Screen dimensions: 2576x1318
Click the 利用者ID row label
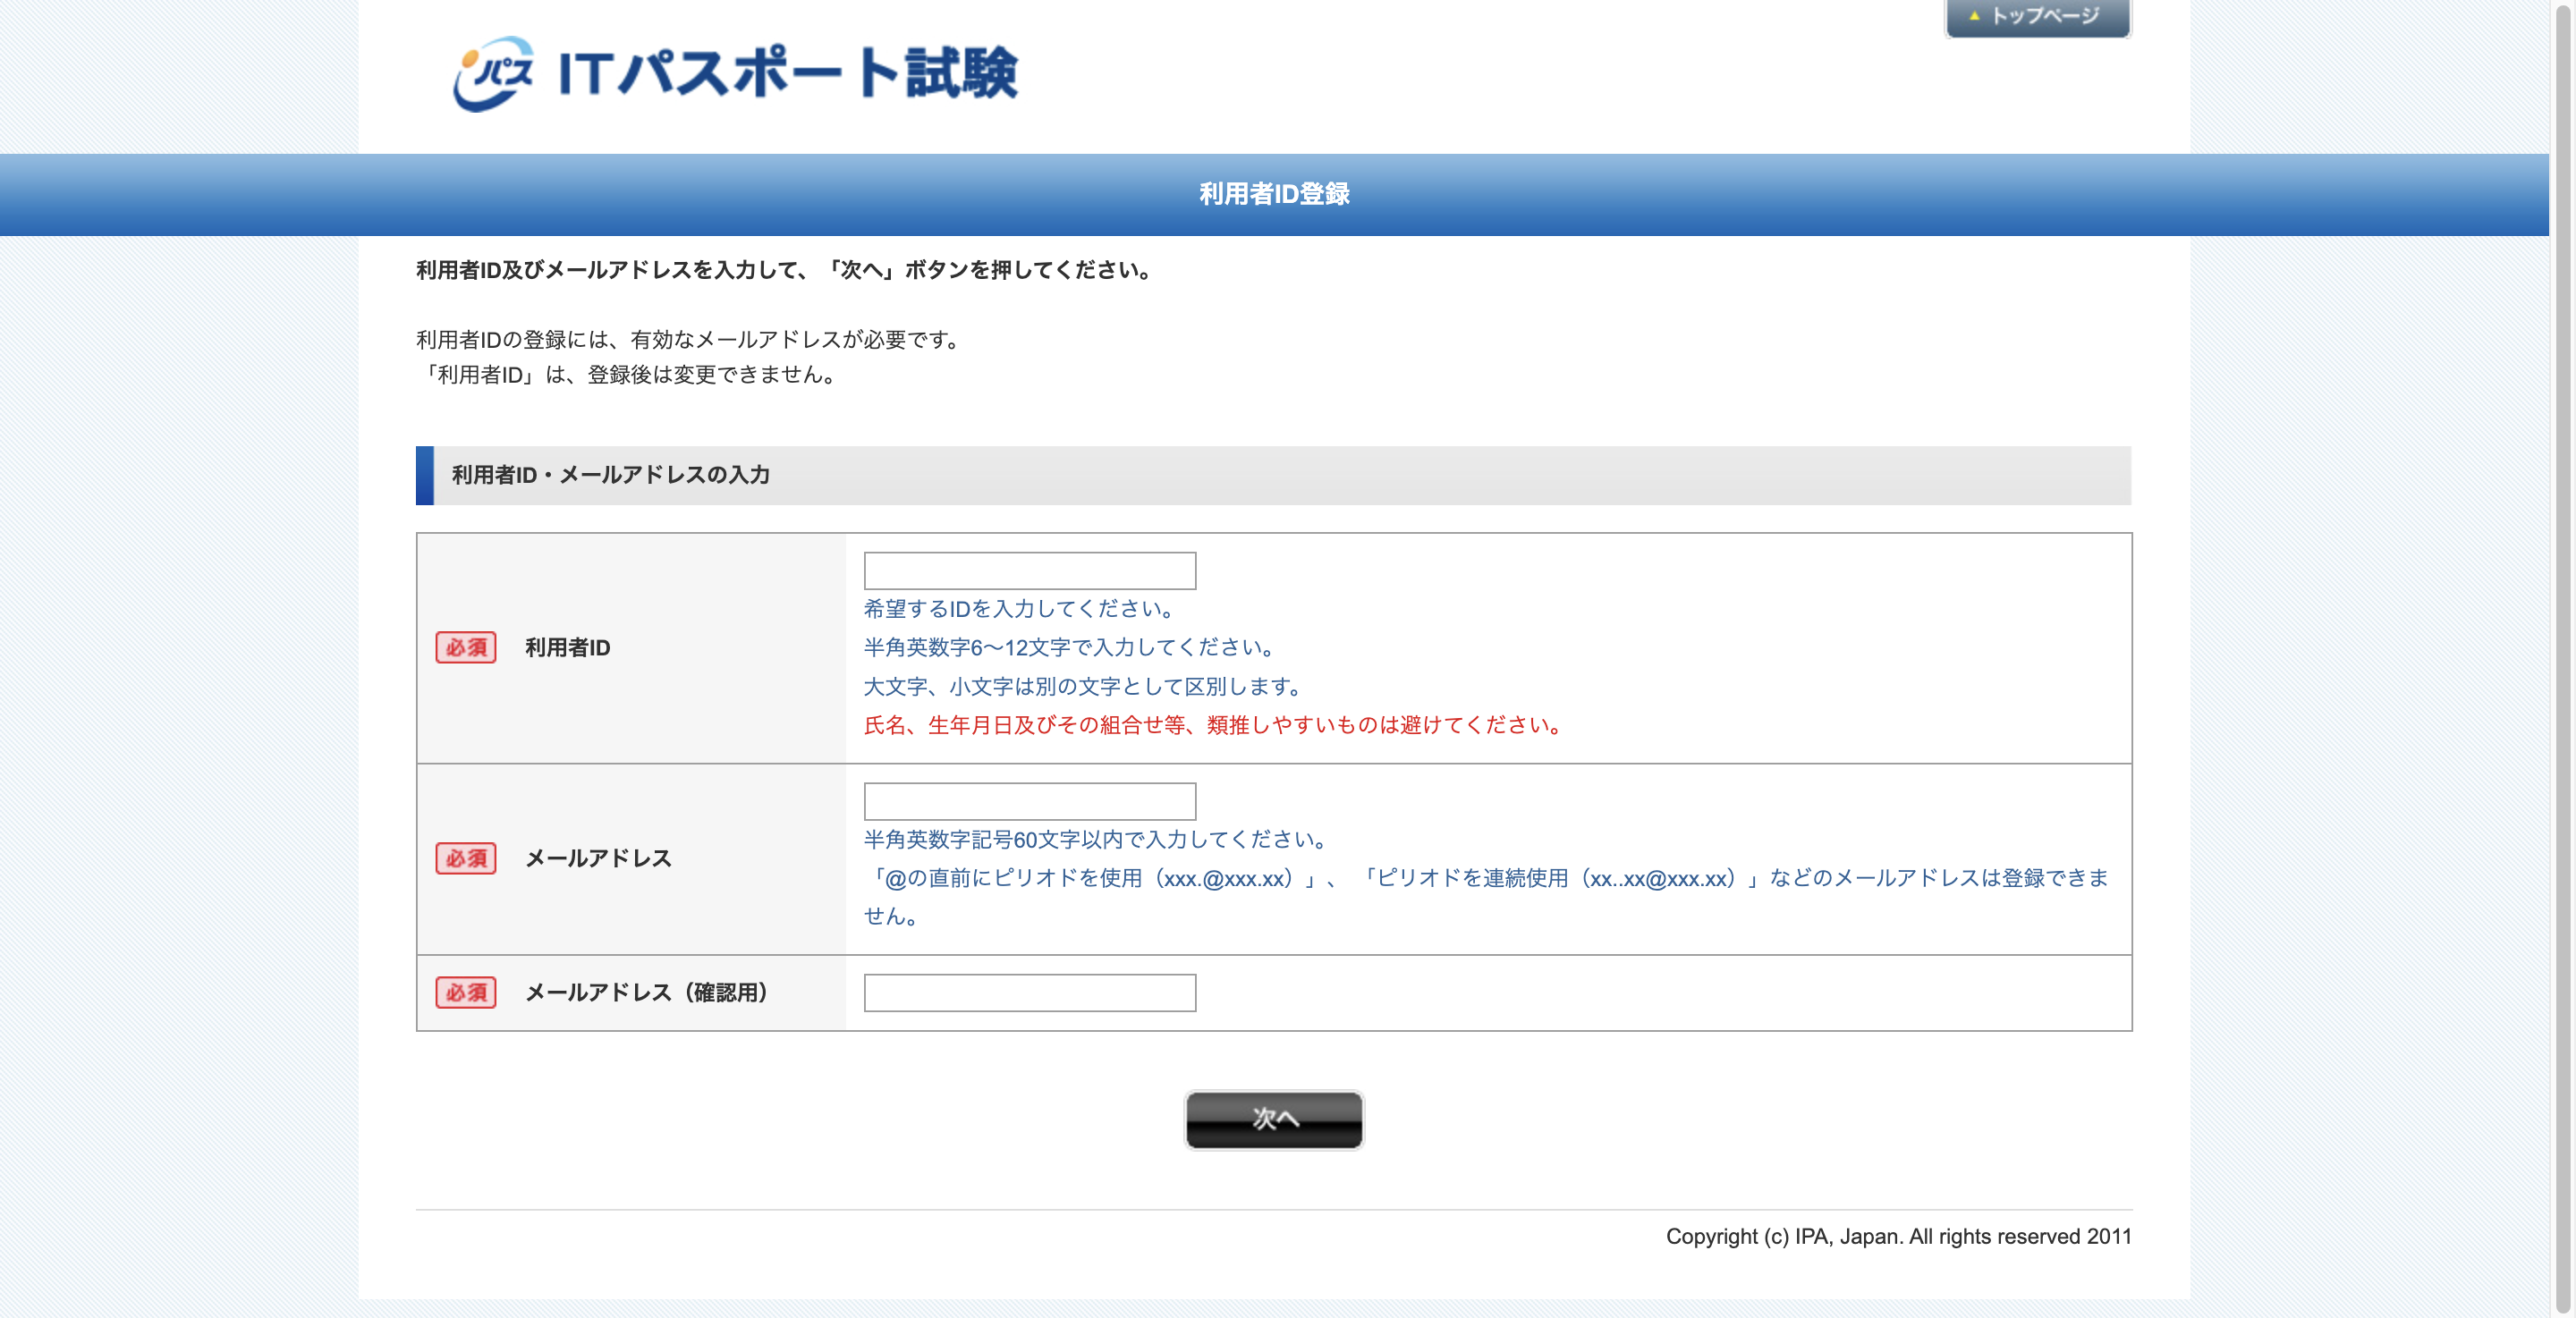tap(568, 647)
